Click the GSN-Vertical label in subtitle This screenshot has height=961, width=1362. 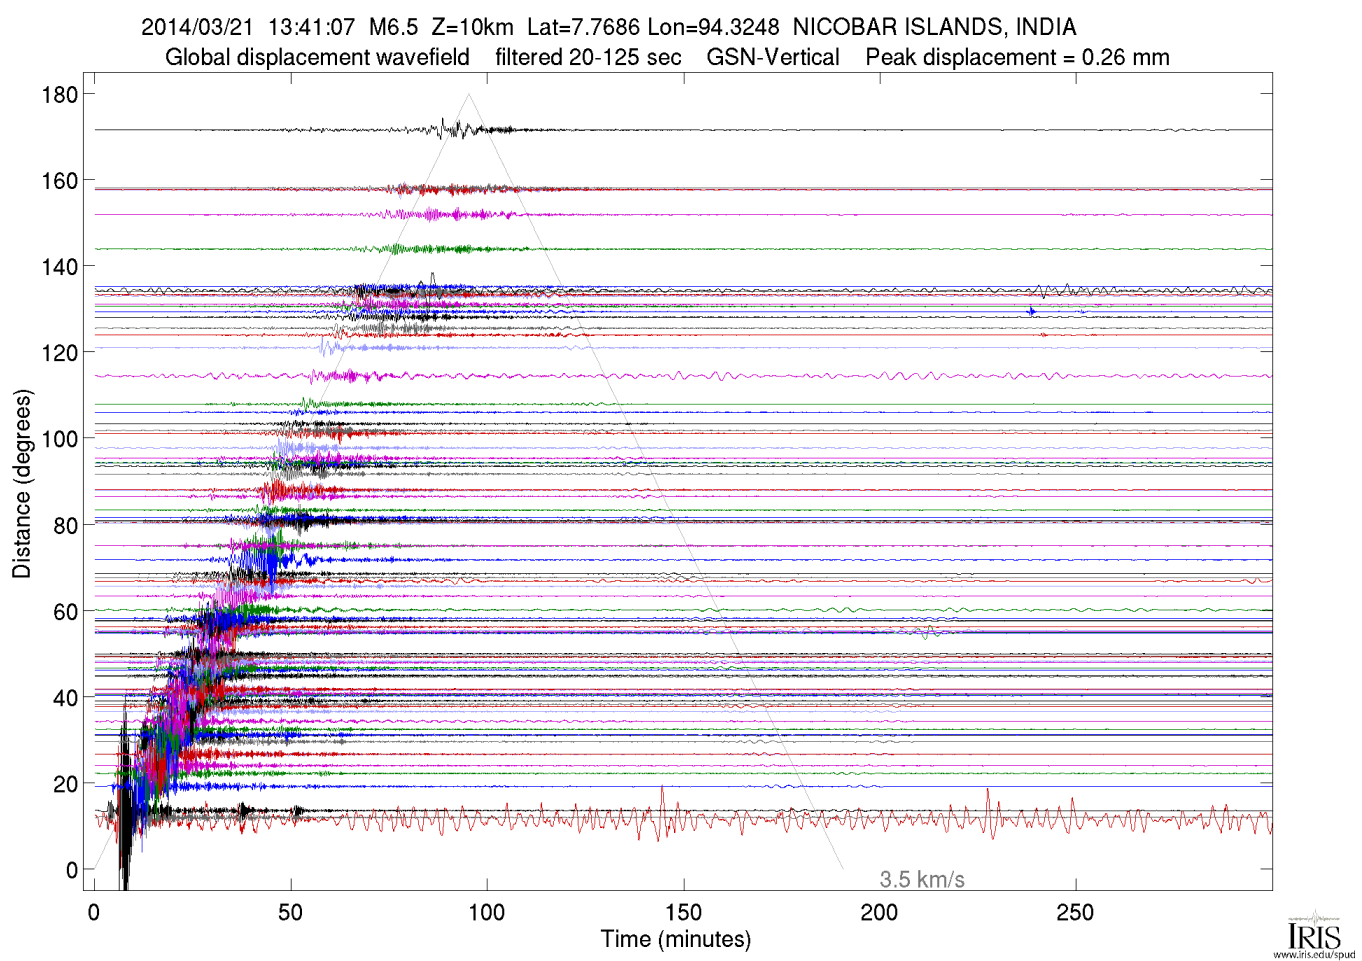pyautogui.click(x=773, y=58)
